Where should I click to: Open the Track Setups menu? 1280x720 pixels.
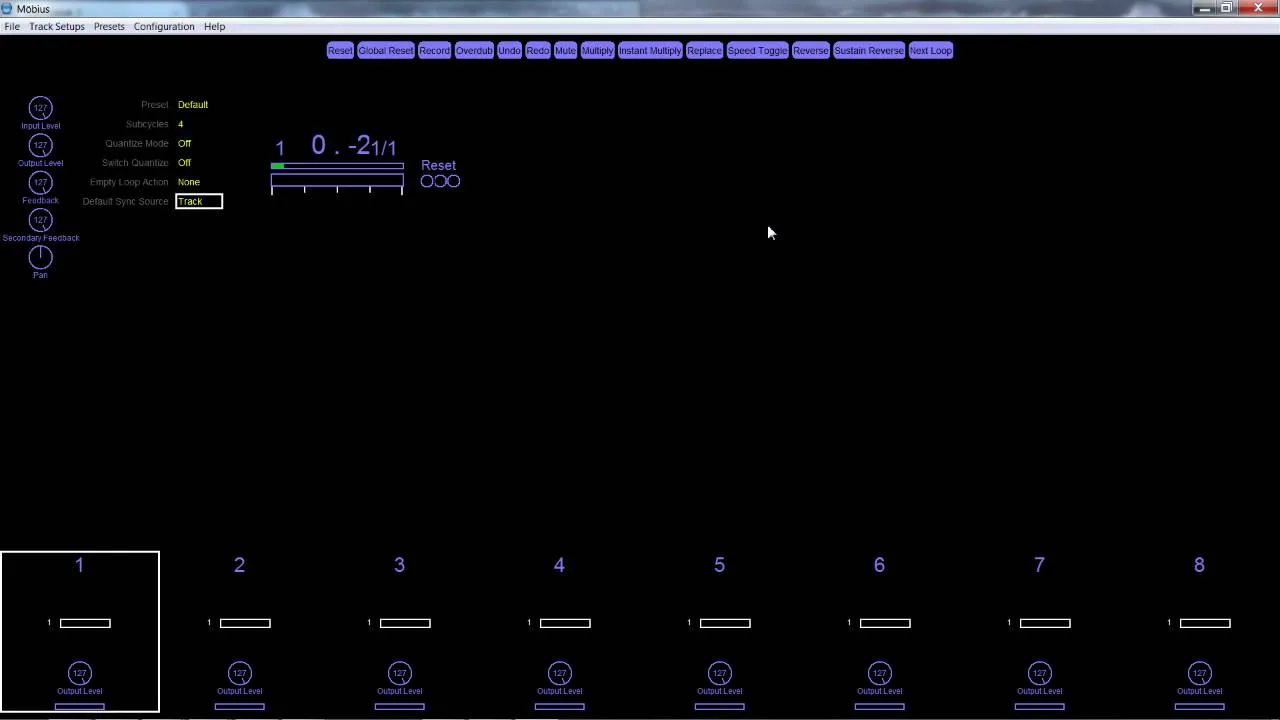click(x=57, y=26)
